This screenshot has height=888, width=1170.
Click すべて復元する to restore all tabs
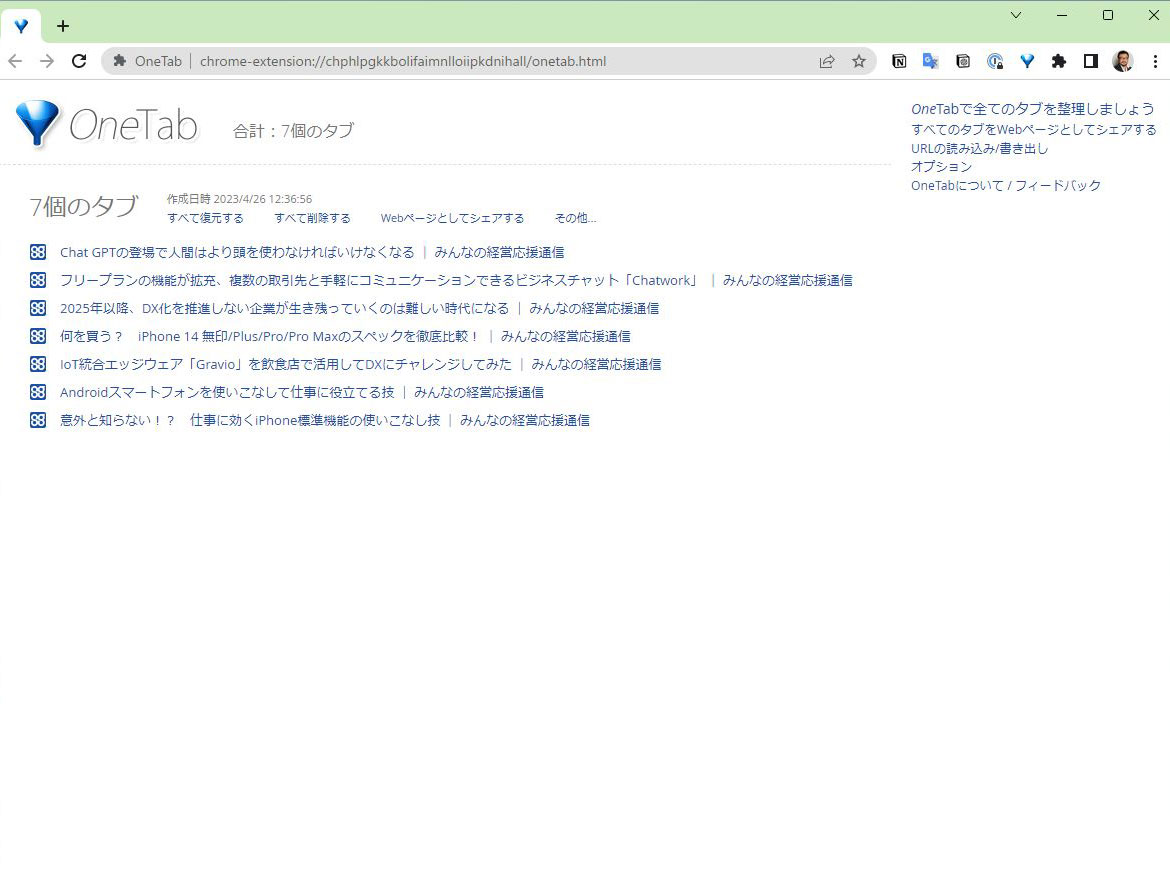[205, 218]
